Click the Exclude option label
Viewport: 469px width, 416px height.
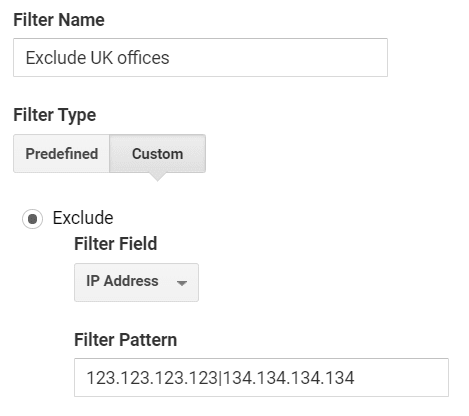tap(83, 218)
